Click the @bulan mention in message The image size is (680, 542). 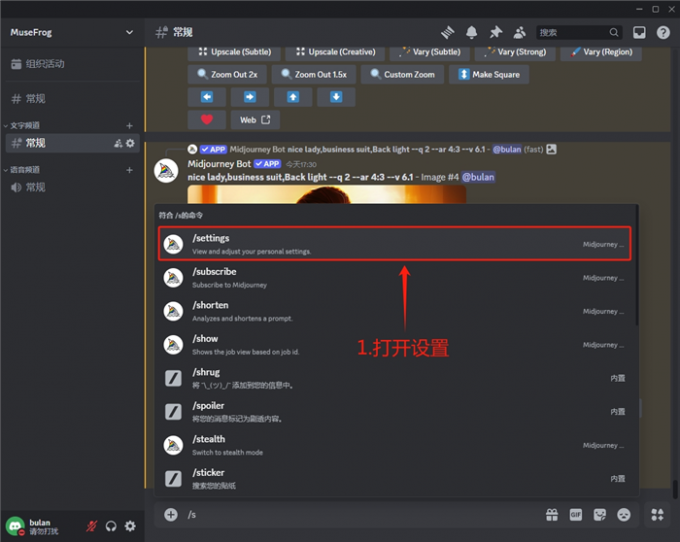478,177
